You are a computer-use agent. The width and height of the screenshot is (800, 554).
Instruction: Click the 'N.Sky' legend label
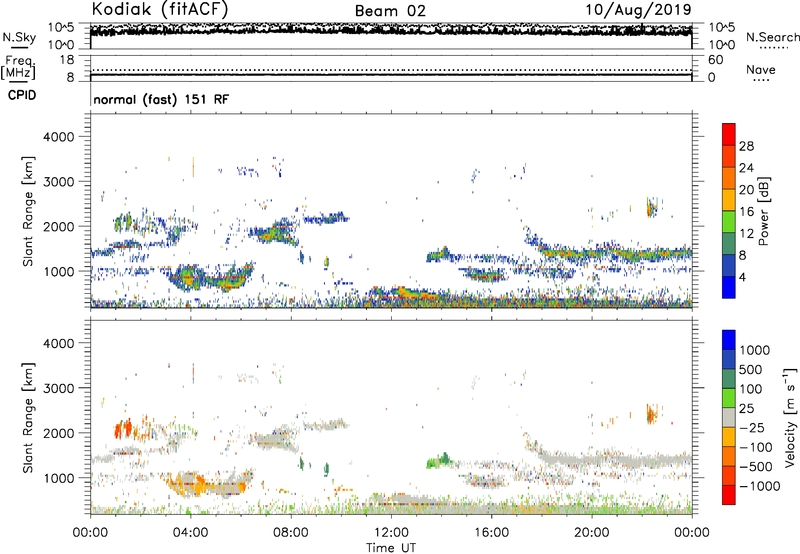click(19, 37)
